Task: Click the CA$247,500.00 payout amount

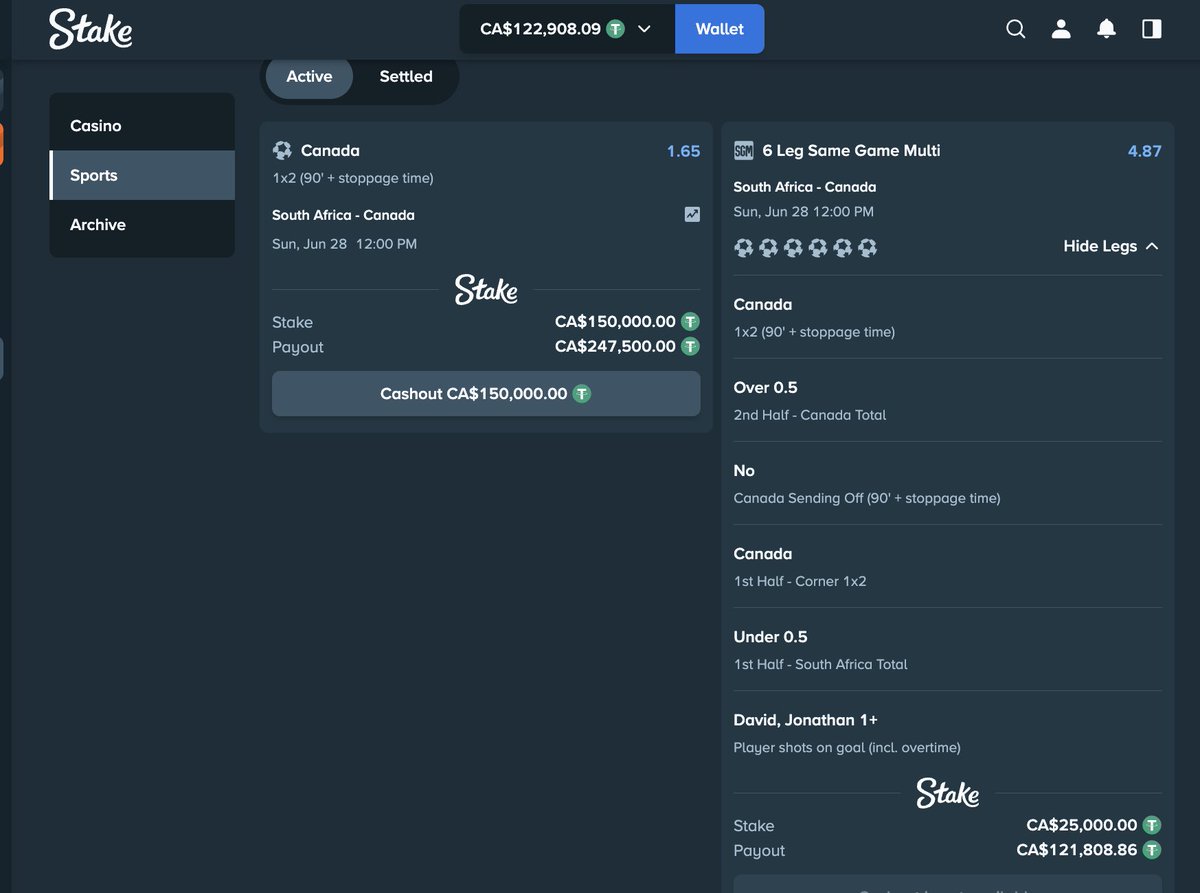Action: pos(615,347)
